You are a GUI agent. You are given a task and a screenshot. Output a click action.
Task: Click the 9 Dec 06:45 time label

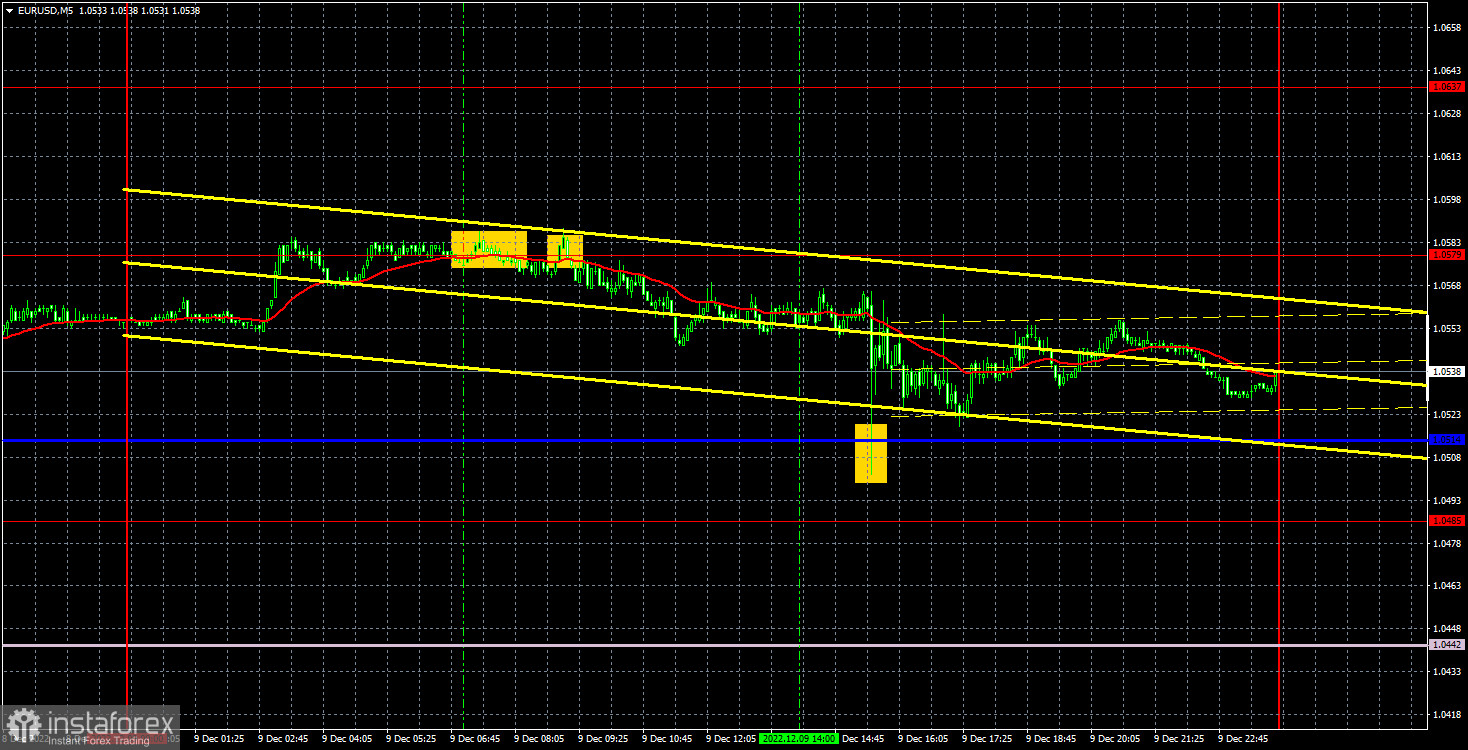[x=475, y=739]
